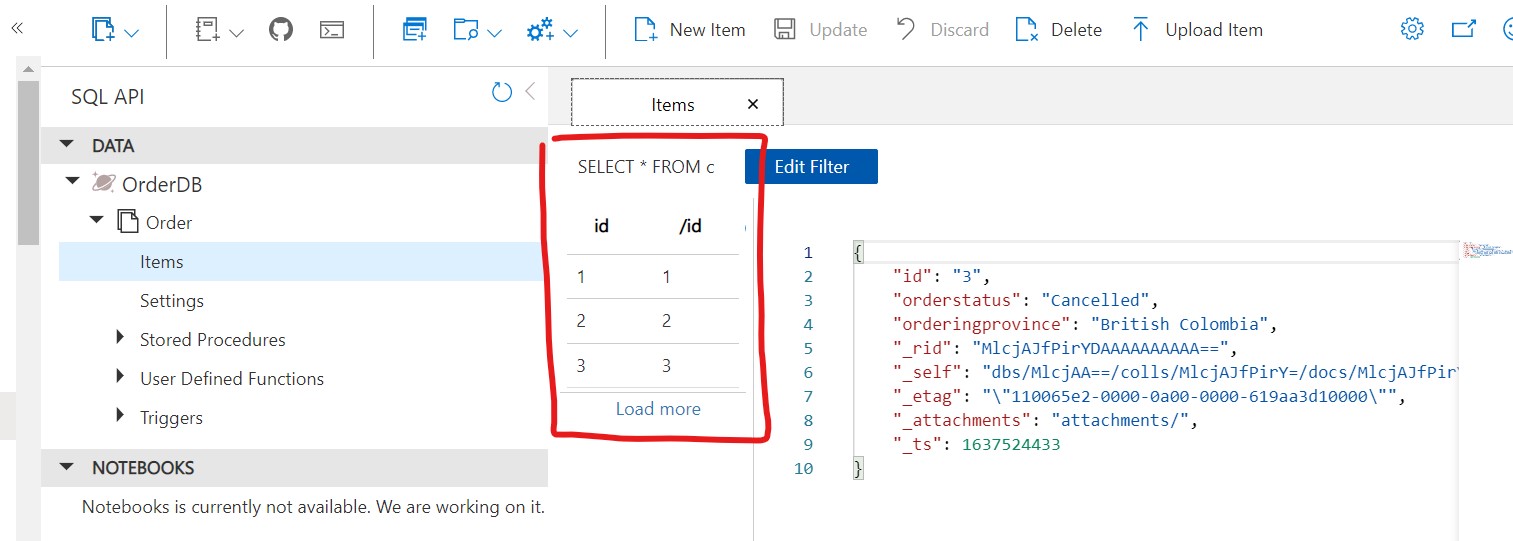Collapse the NOTEBOOKS section
The width and height of the screenshot is (1513, 541).
67,467
